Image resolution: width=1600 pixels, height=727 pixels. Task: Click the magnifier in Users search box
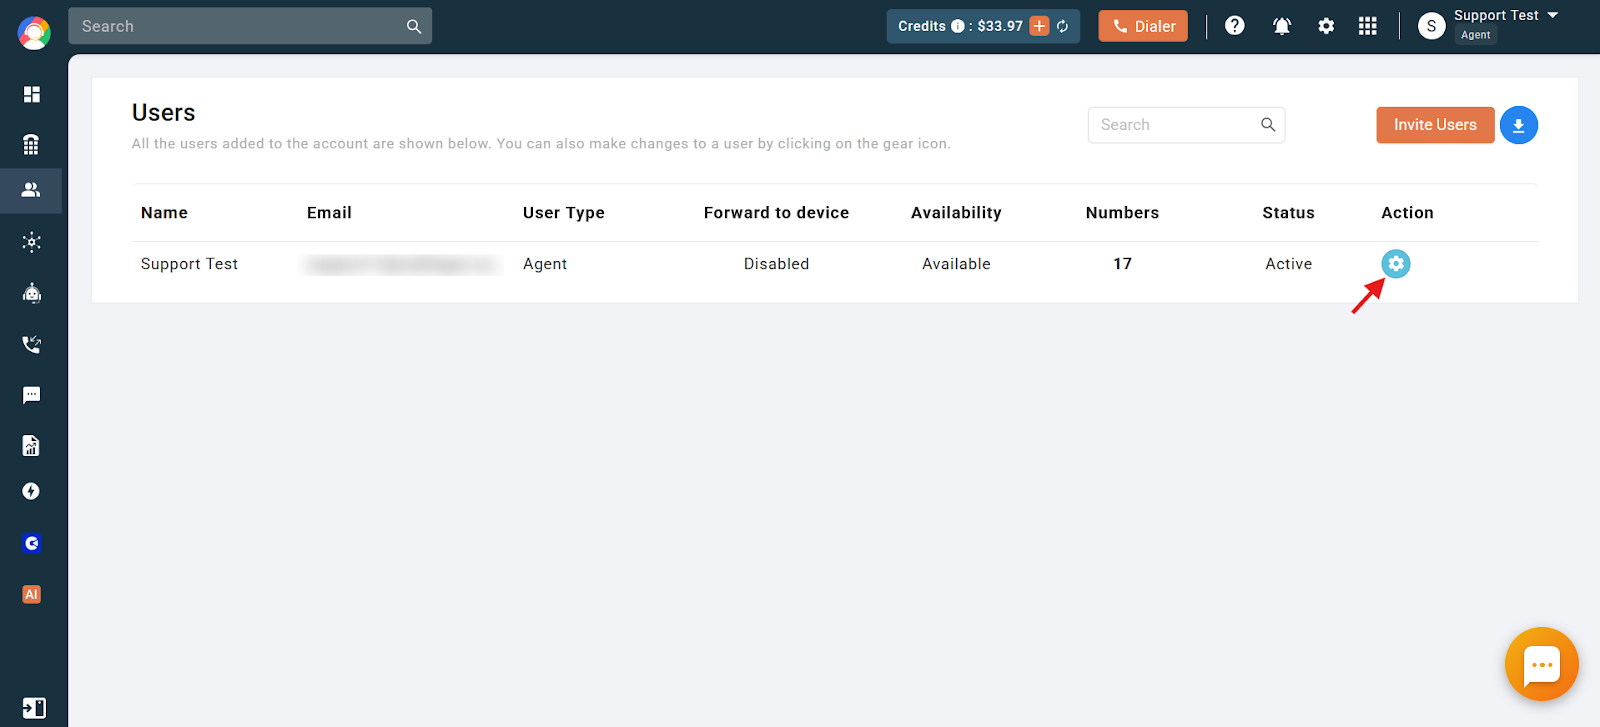(x=1268, y=125)
